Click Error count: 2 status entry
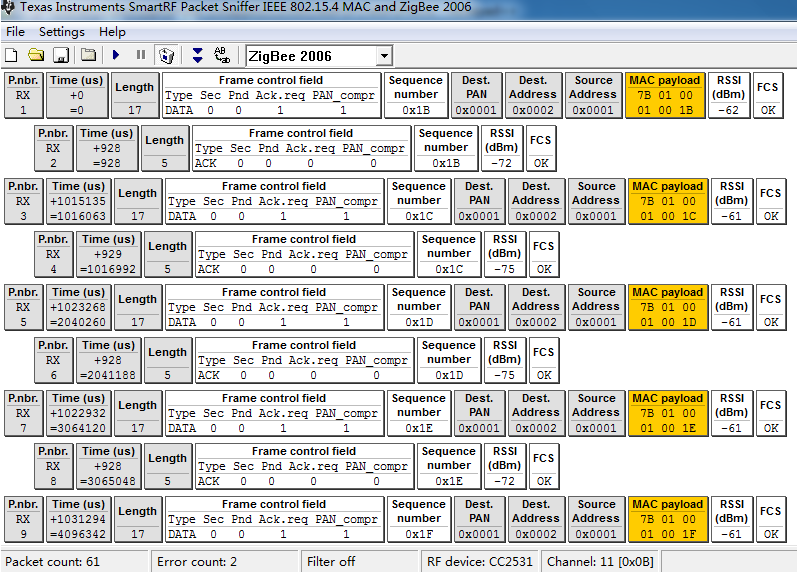Screen dimensions: 797x577 click(x=224, y=561)
